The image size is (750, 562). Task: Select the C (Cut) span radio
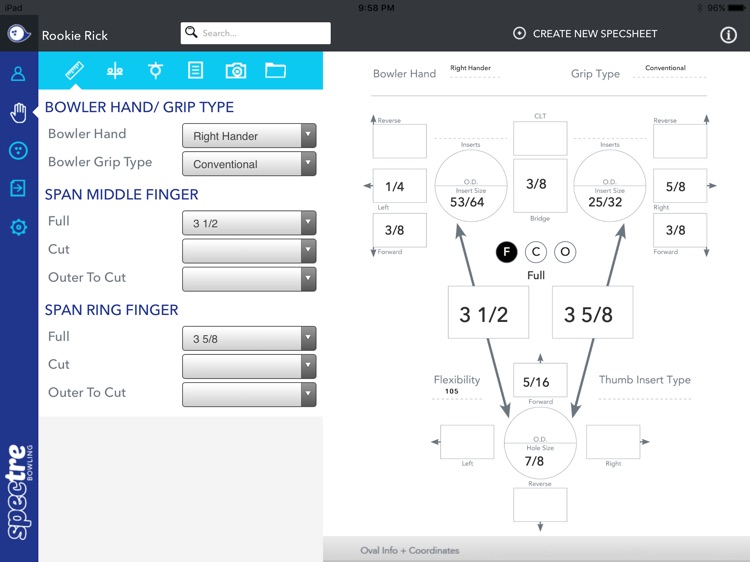click(536, 252)
